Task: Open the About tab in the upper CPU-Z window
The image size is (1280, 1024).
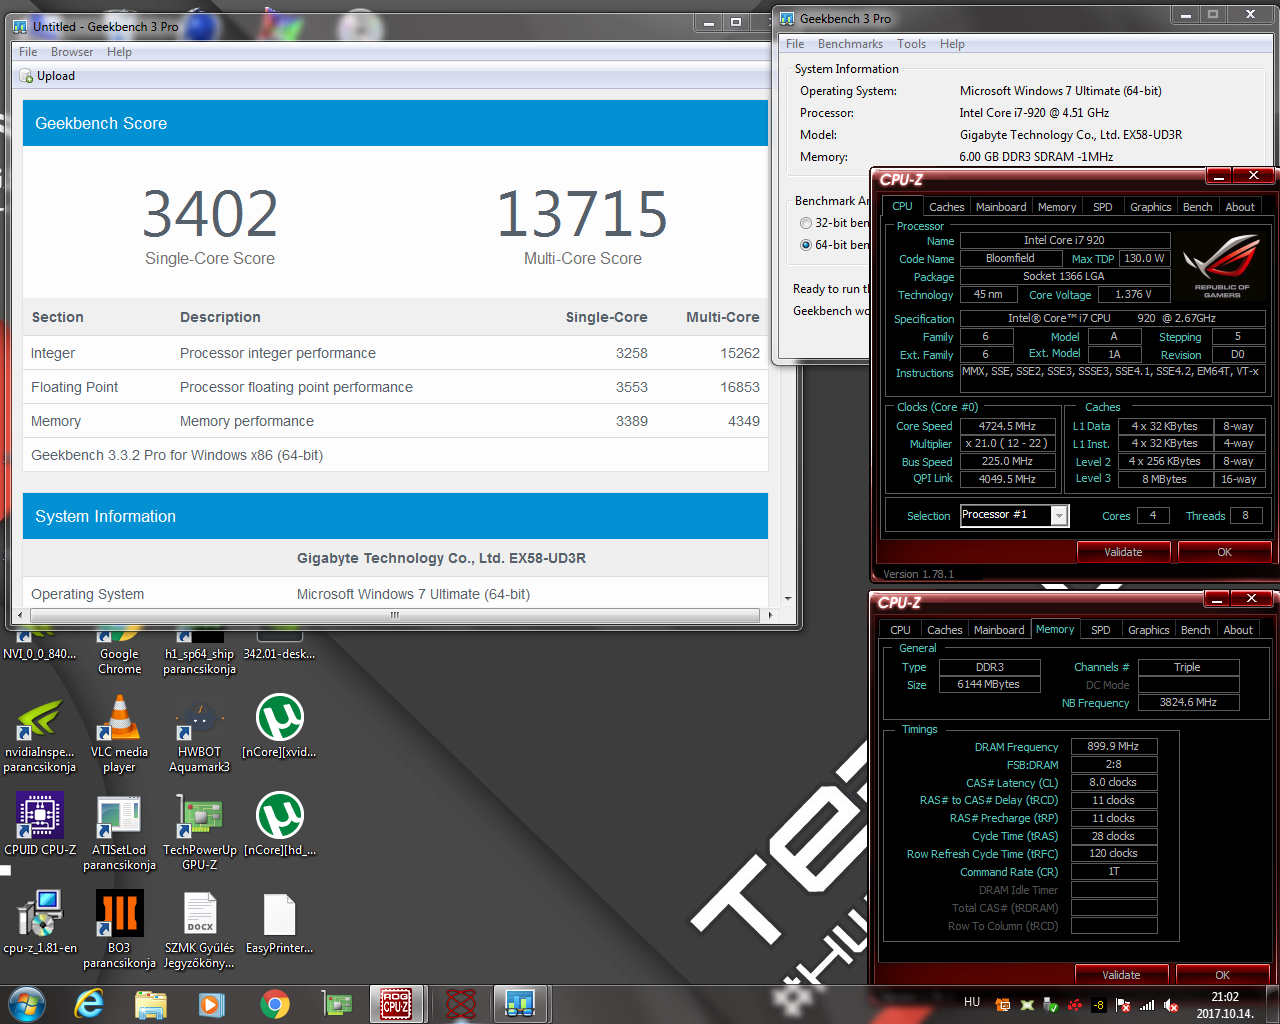Action: point(1240,207)
